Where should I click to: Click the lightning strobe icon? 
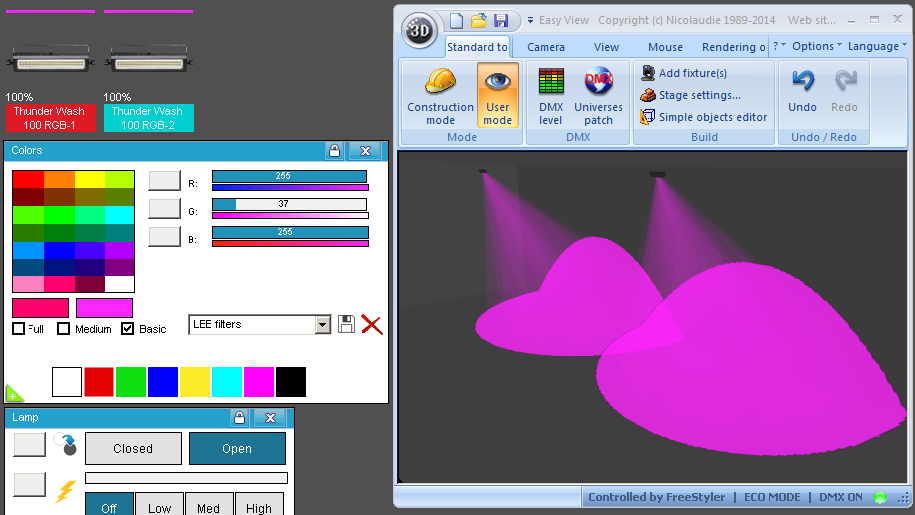coord(65,491)
